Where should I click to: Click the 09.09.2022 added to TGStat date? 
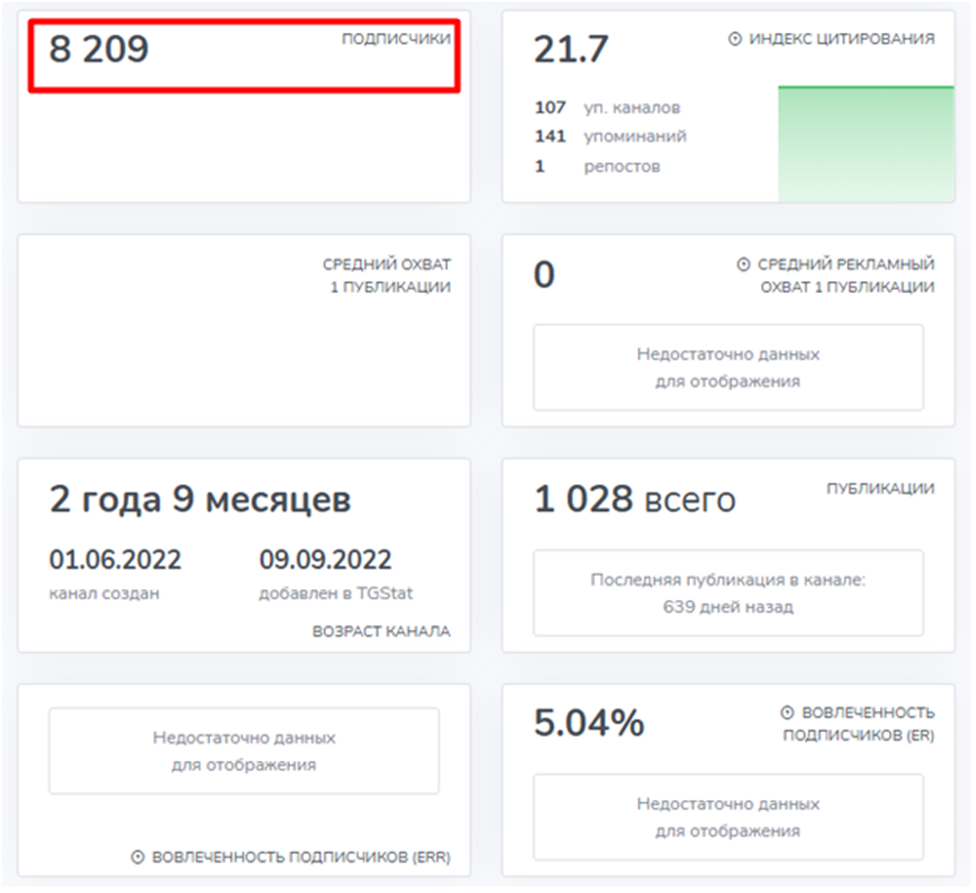325,559
